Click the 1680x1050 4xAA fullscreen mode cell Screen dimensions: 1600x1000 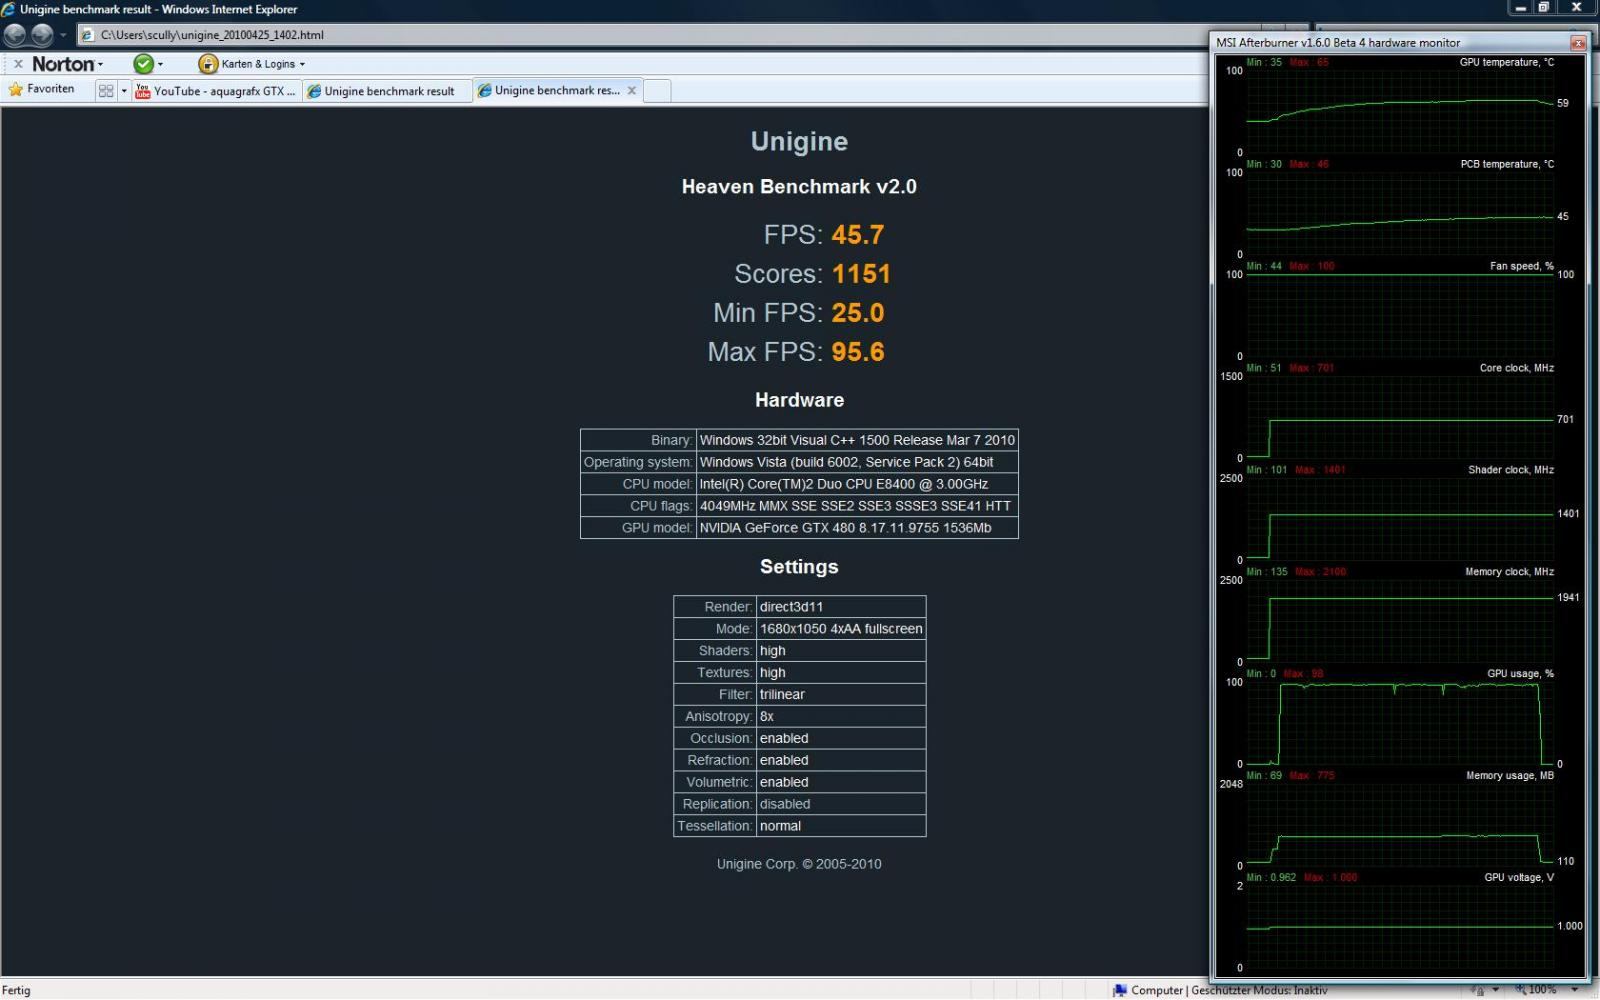click(841, 629)
